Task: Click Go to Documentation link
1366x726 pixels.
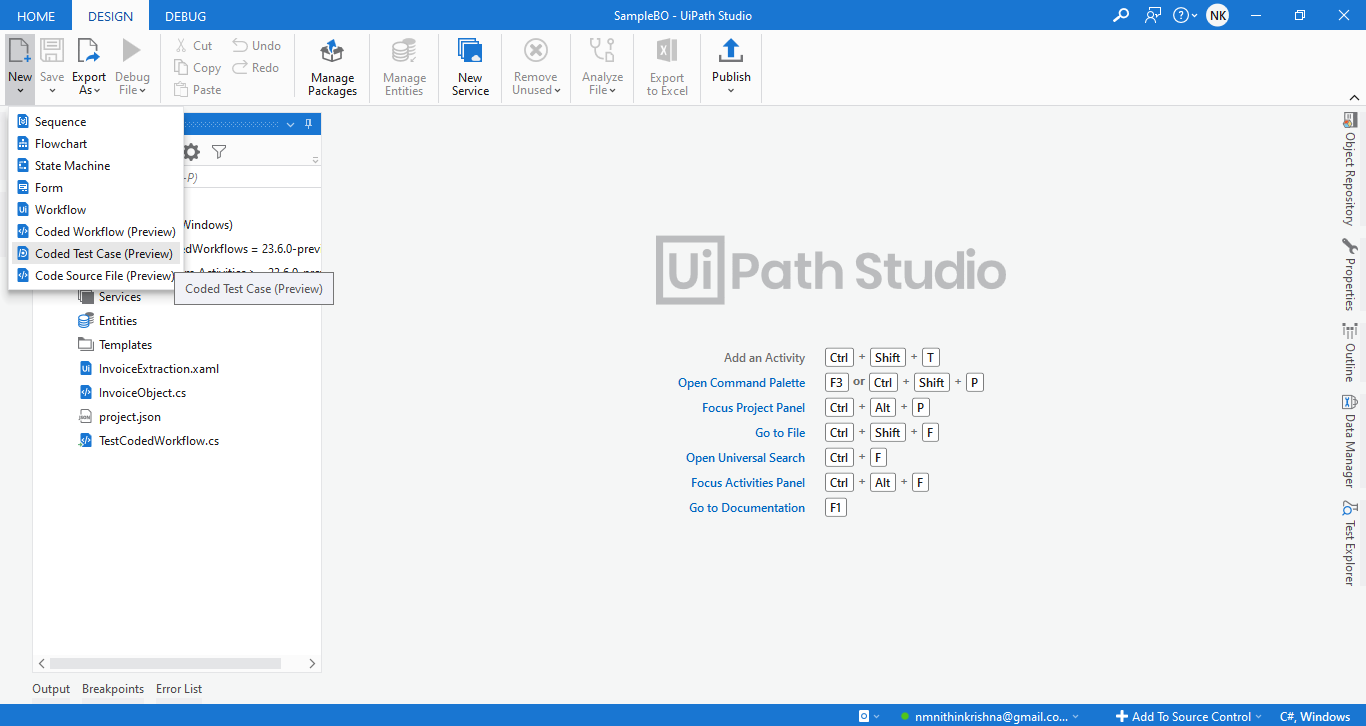Action: [747, 508]
